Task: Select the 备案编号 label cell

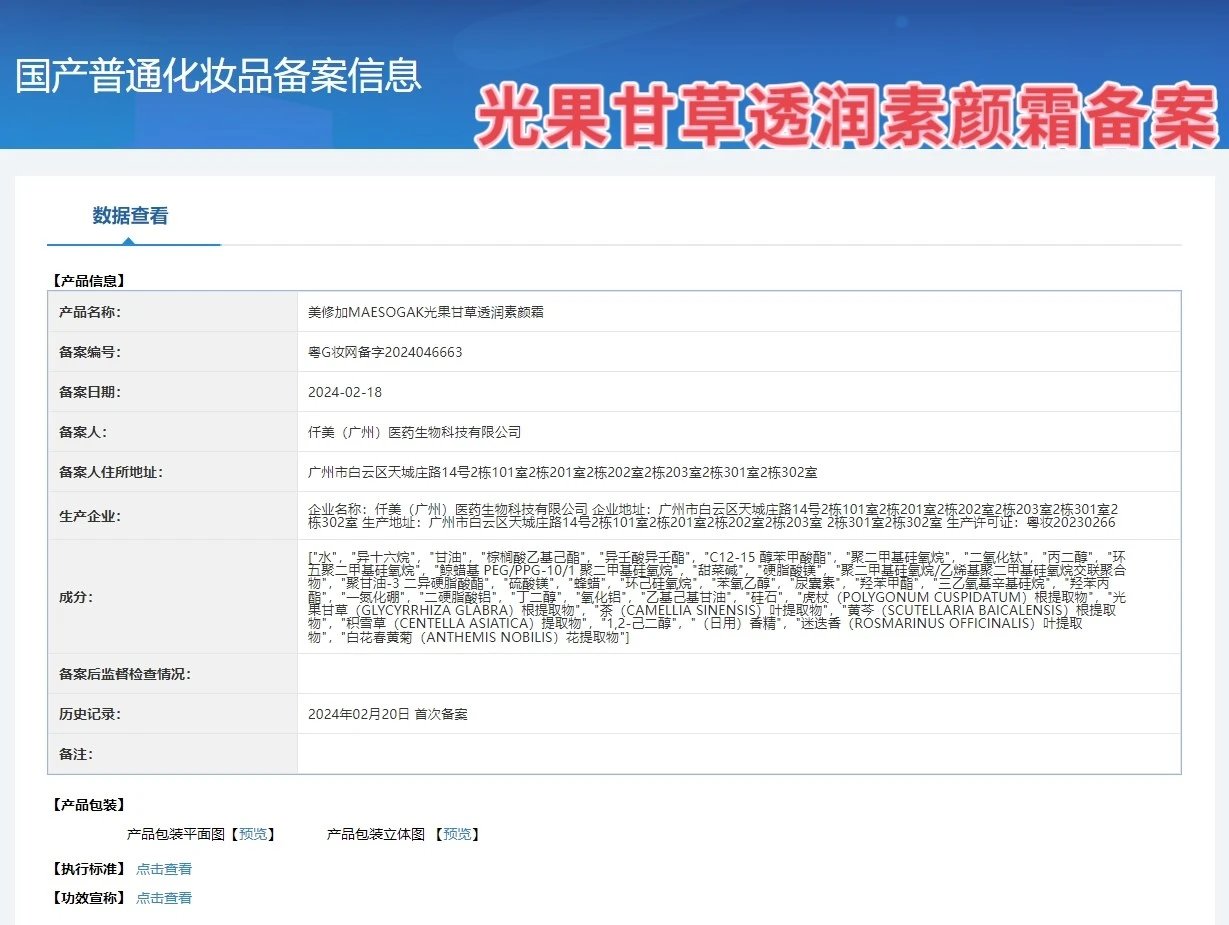Action: (x=173, y=352)
